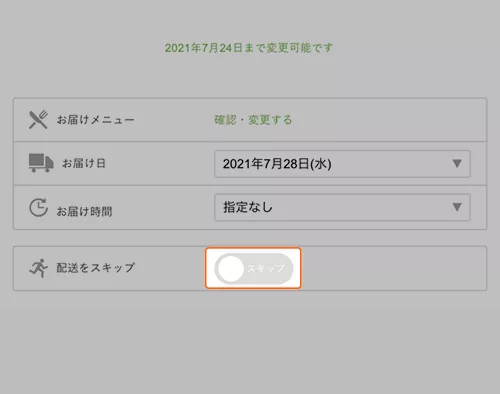Click the 2021年7月24日まで変更可能です notice text
This screenshot has height=394, width=500.
pyautogui.click(x=249, y=48)
